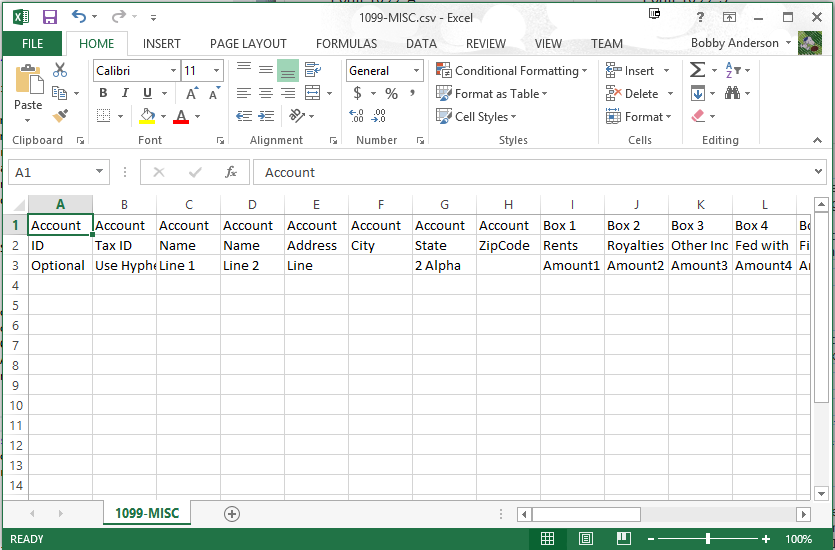835x550 pixels.
Task: Add a new sheet with the plus button
Action: tap(232, 513)
